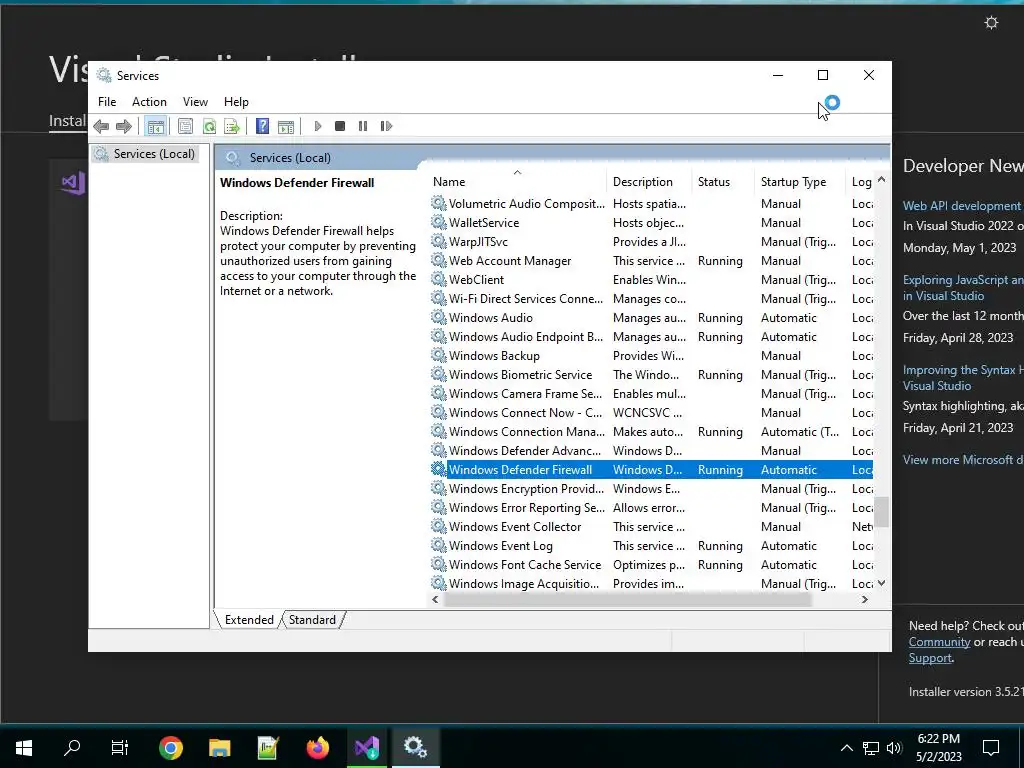Select Windows Audio Endpoint Builder service
The height and width of the screenshot is (768, 1024).
pyautogui.click(x=651, y=336)
